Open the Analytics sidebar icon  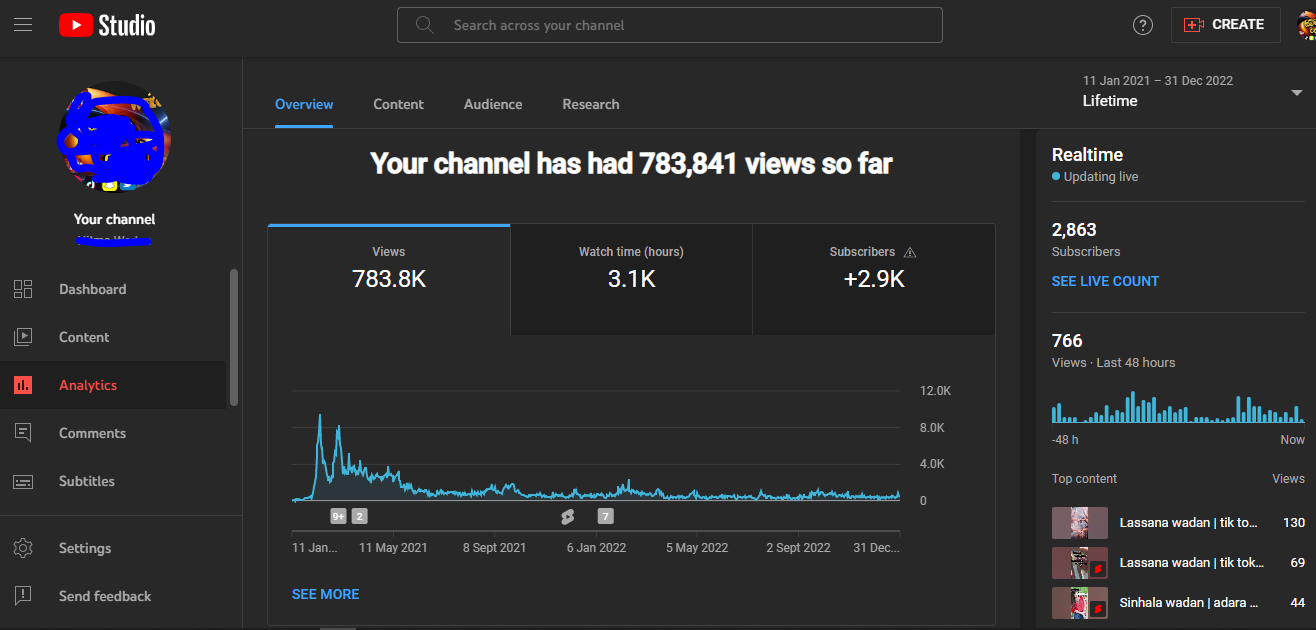pos(23,385)
